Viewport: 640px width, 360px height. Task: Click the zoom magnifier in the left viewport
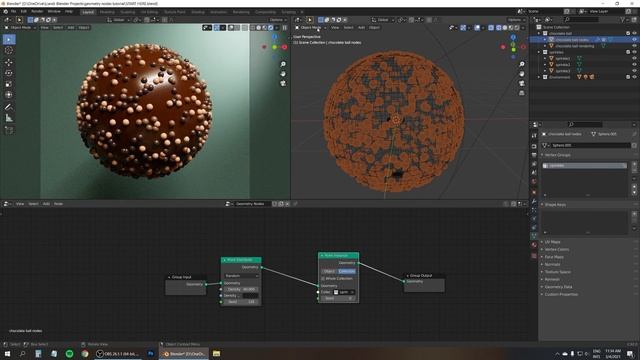(x=283, y=64)
